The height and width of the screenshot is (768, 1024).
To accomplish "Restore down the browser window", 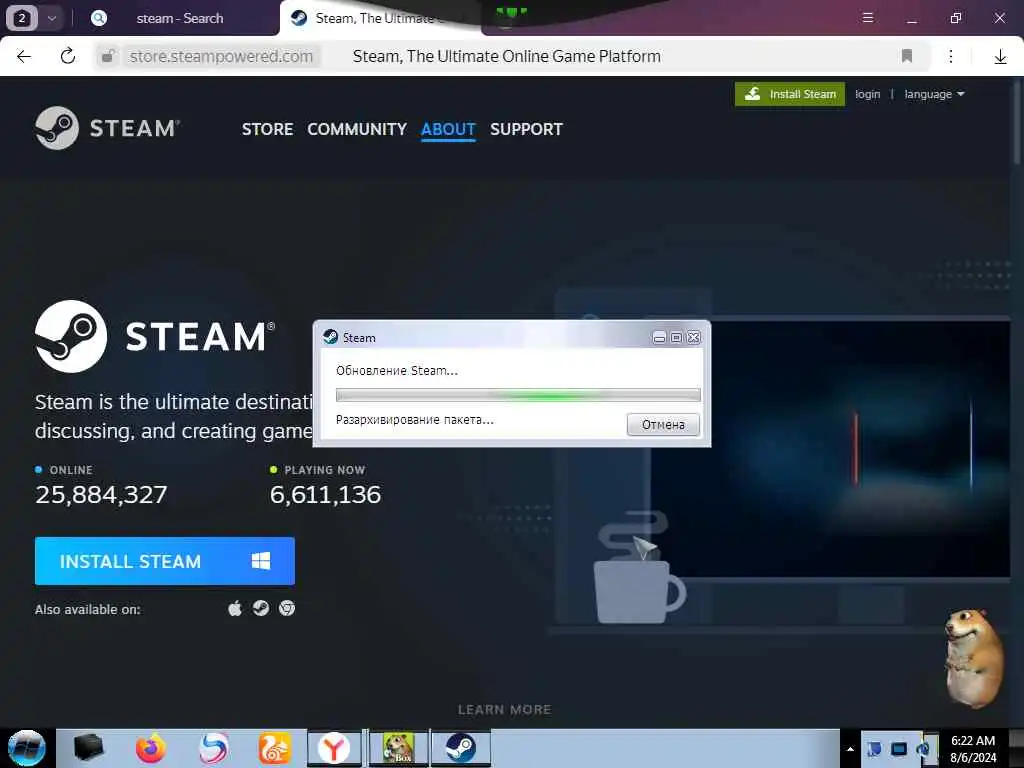I will pos(956,18).
